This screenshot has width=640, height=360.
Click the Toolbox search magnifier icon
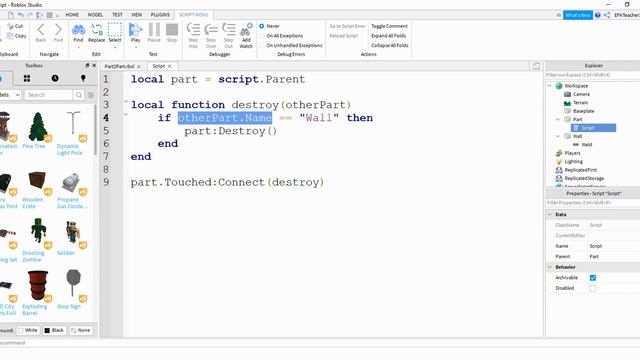tap(78, 95)
